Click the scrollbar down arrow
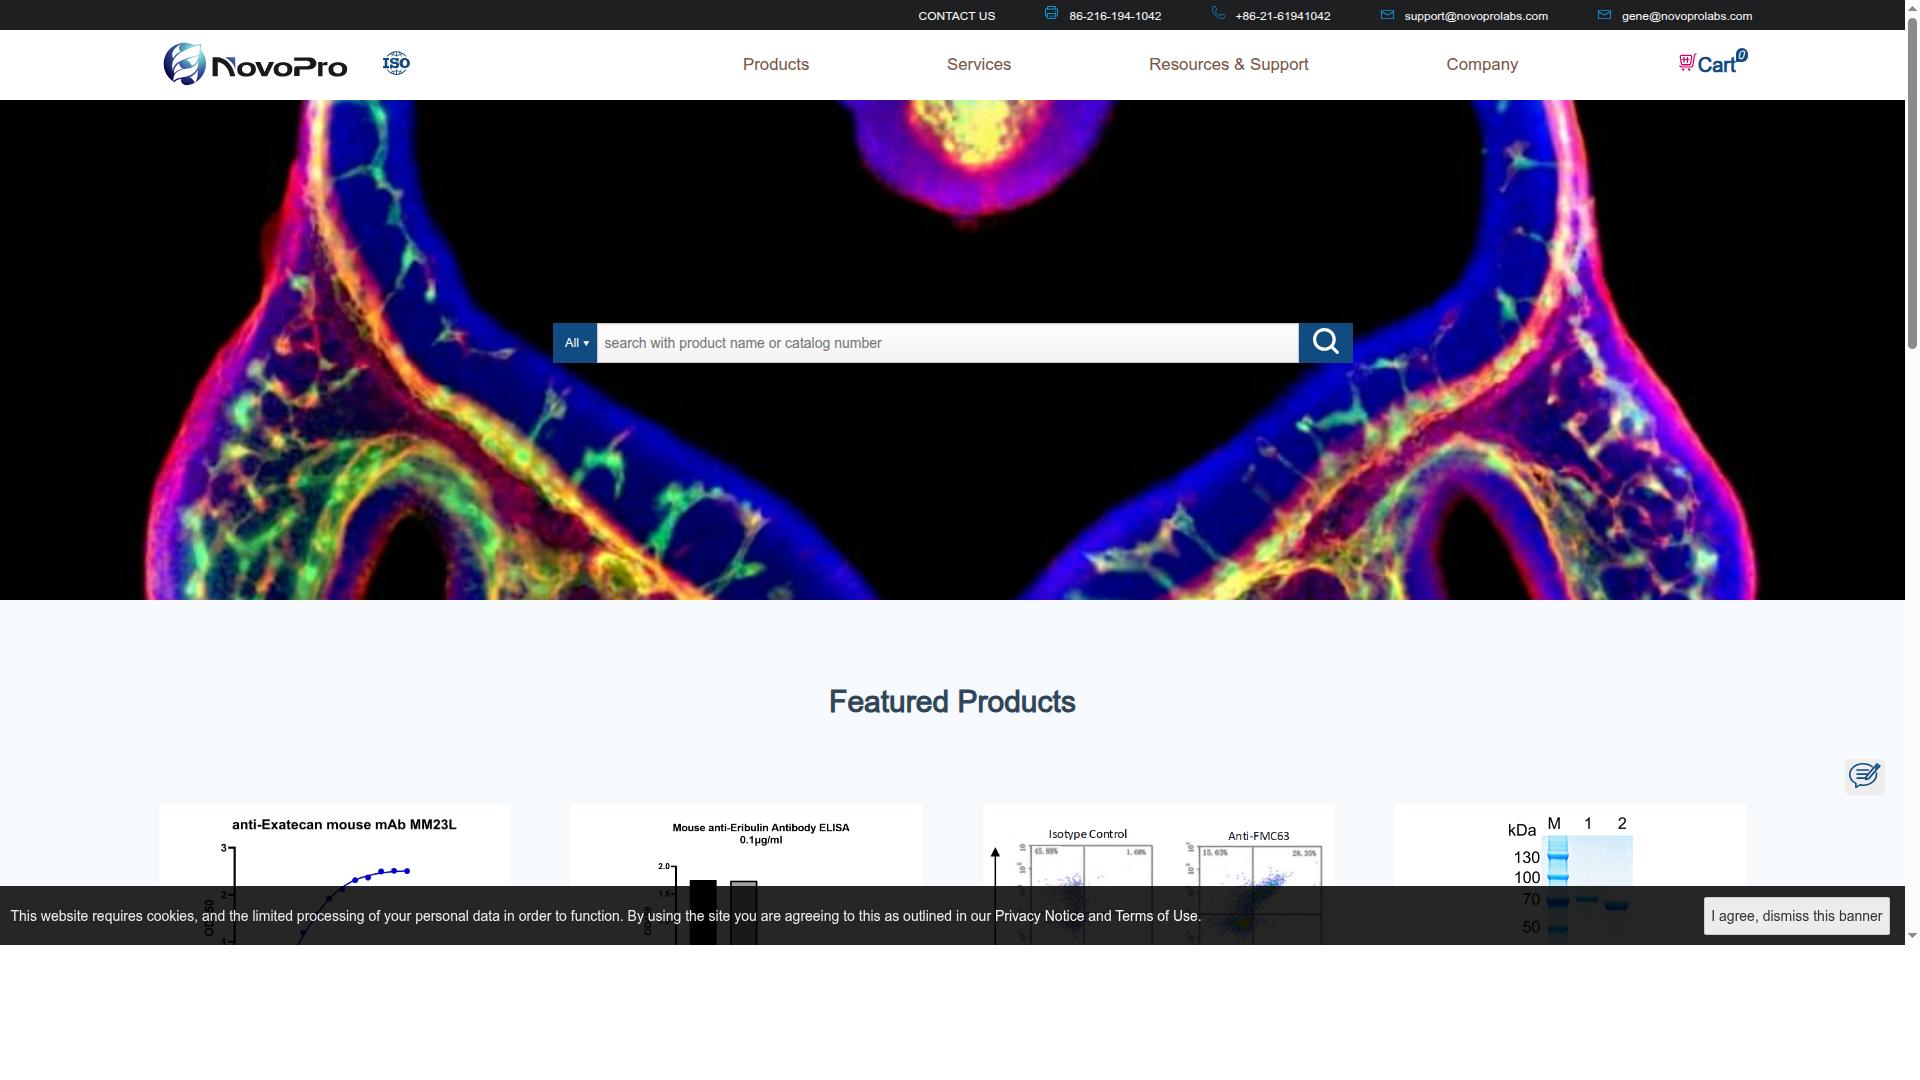1920x1080 pixels. pyautogui.click(x=1912, y=937)
